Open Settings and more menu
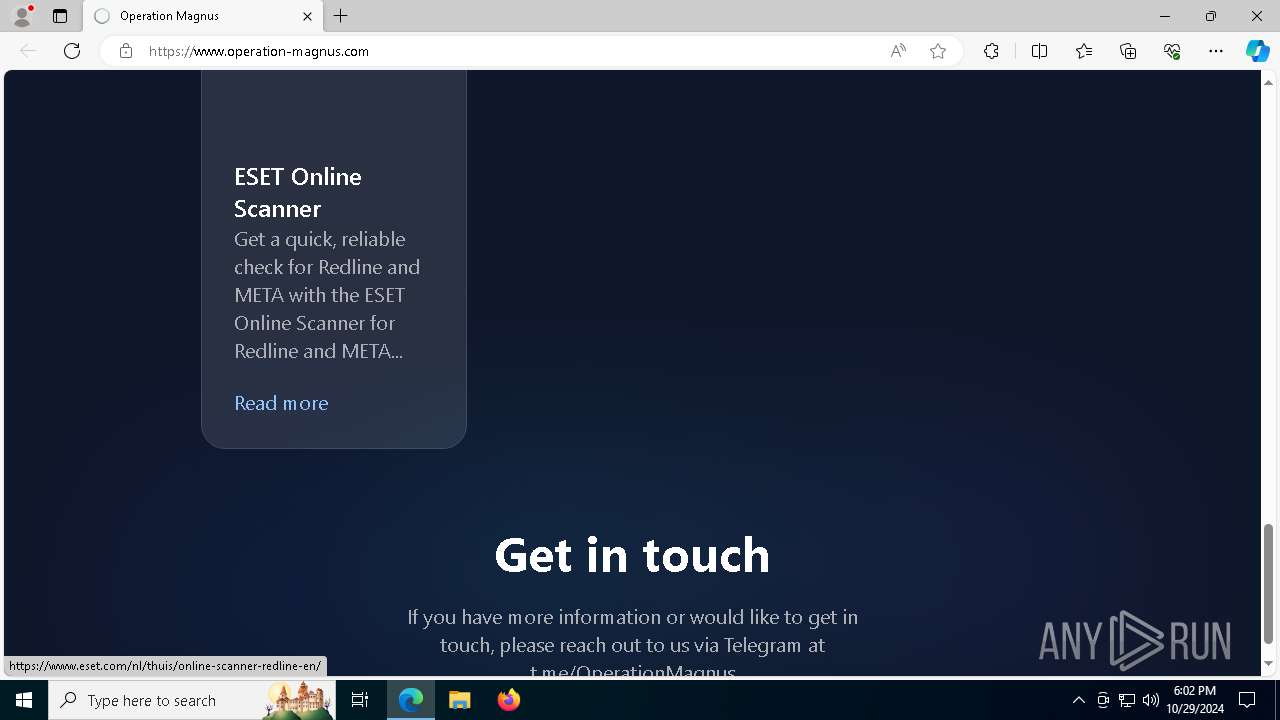The width and height of the screenshot is (1280, 720). (x=1216, y=51)
